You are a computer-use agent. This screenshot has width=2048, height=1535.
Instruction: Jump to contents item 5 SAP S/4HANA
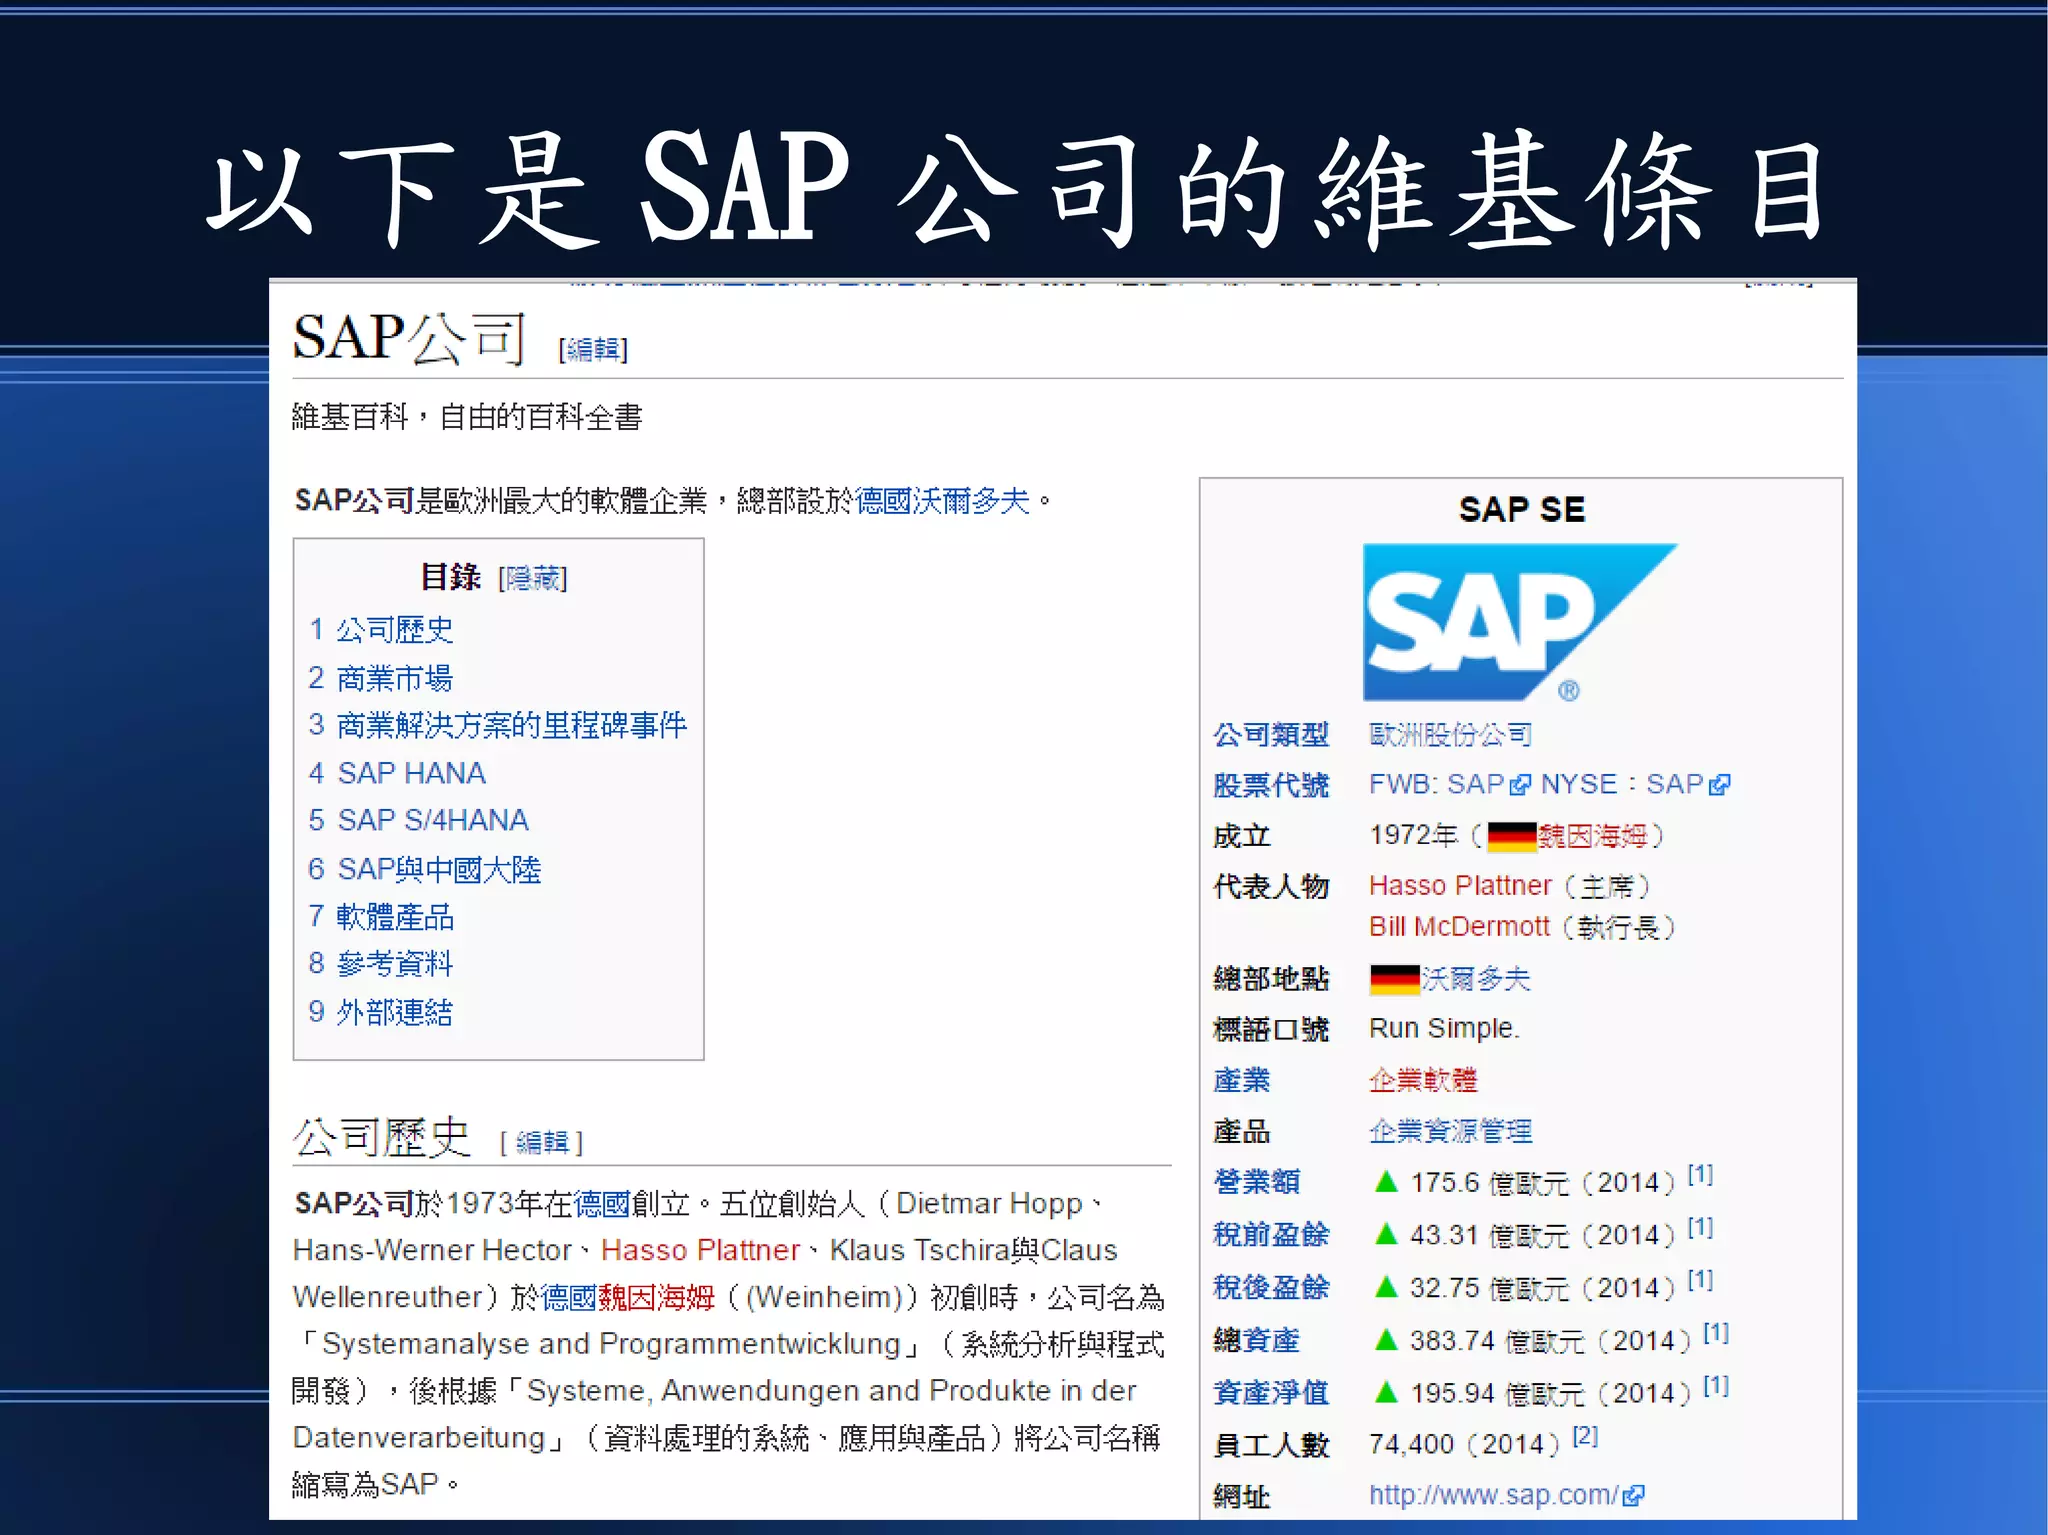[418, 820]
